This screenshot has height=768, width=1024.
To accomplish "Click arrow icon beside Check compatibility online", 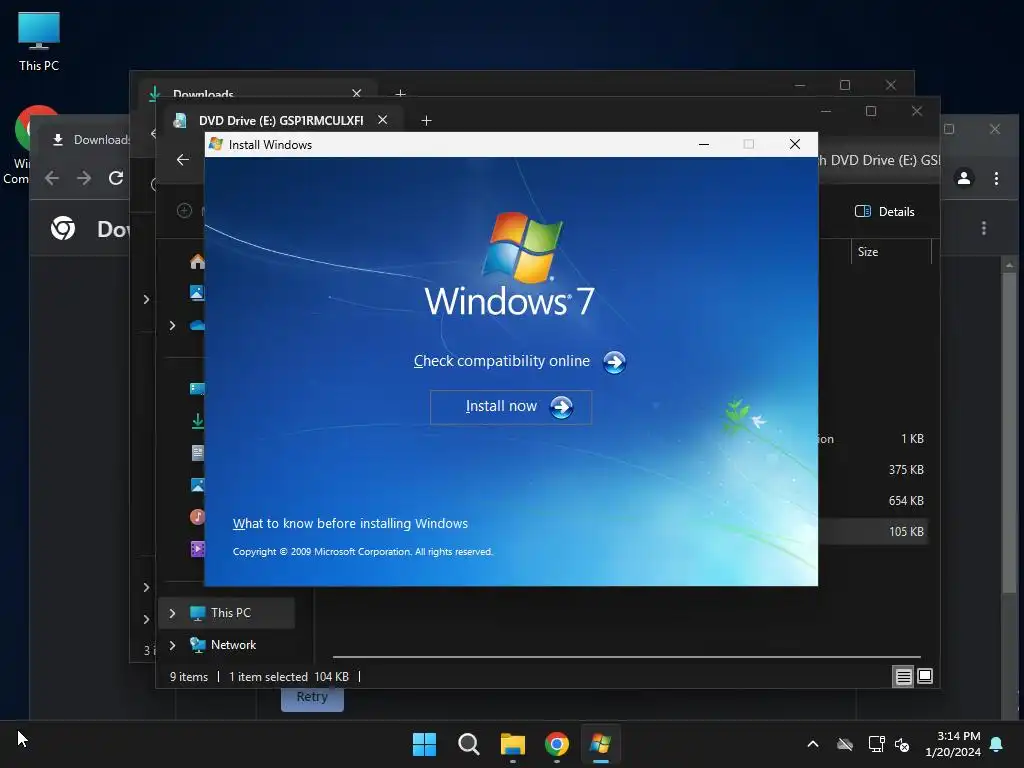I will click(x=614, y=362).
